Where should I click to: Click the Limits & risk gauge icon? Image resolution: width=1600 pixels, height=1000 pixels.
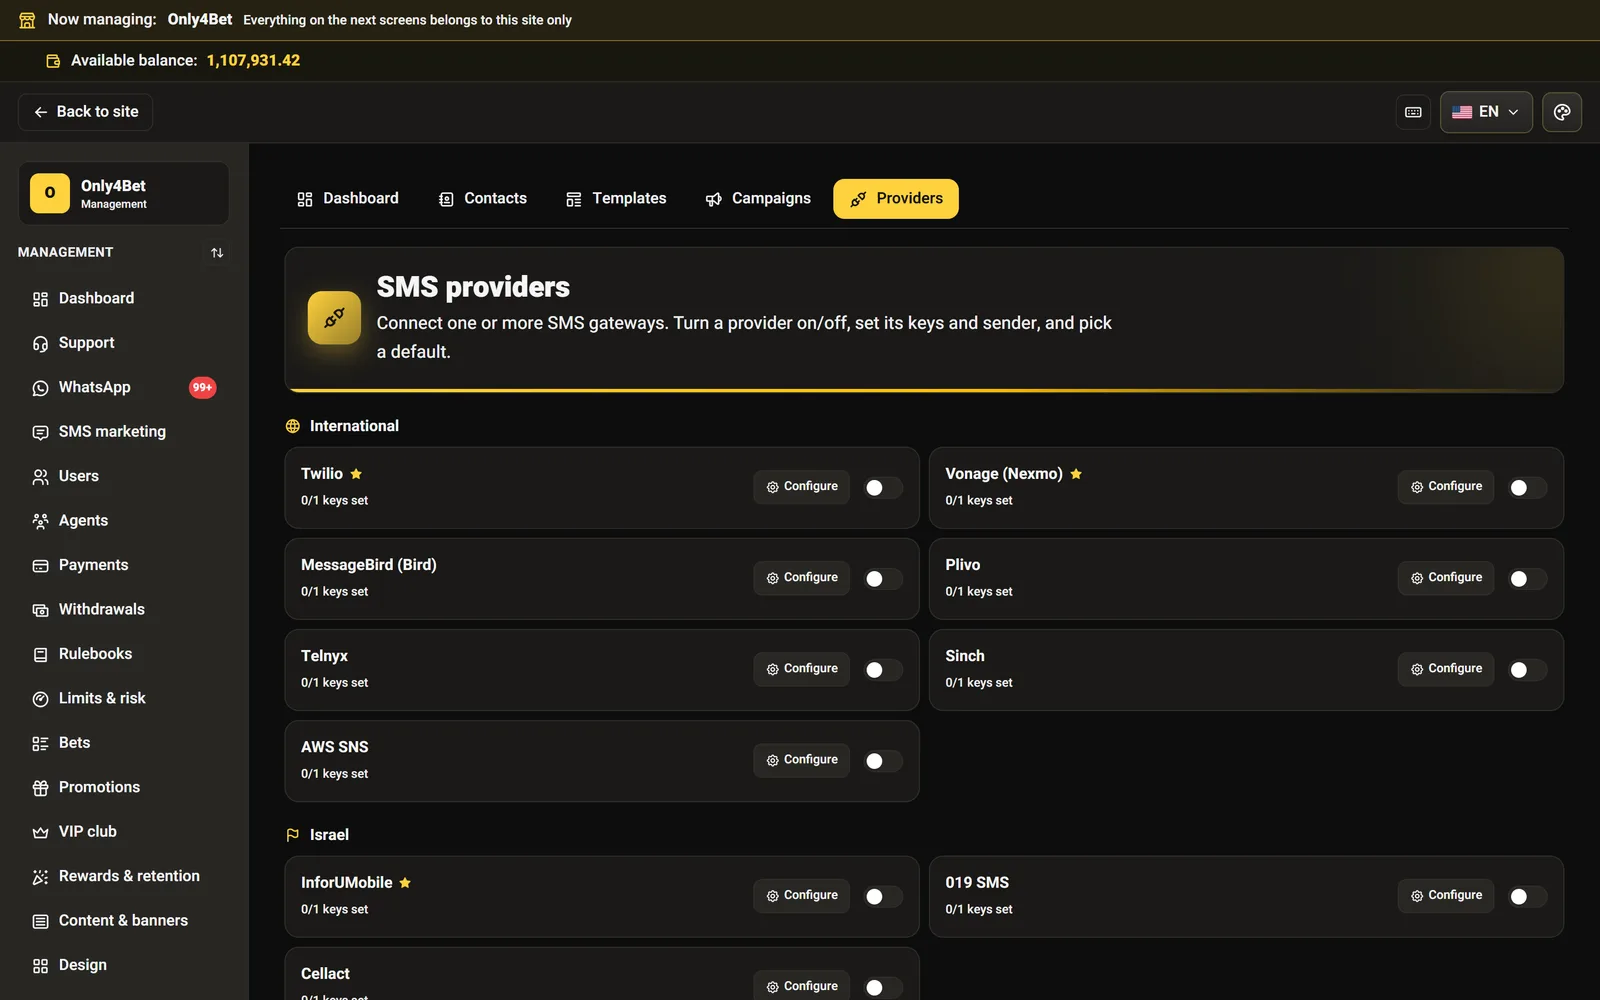(x=40, y=699)
